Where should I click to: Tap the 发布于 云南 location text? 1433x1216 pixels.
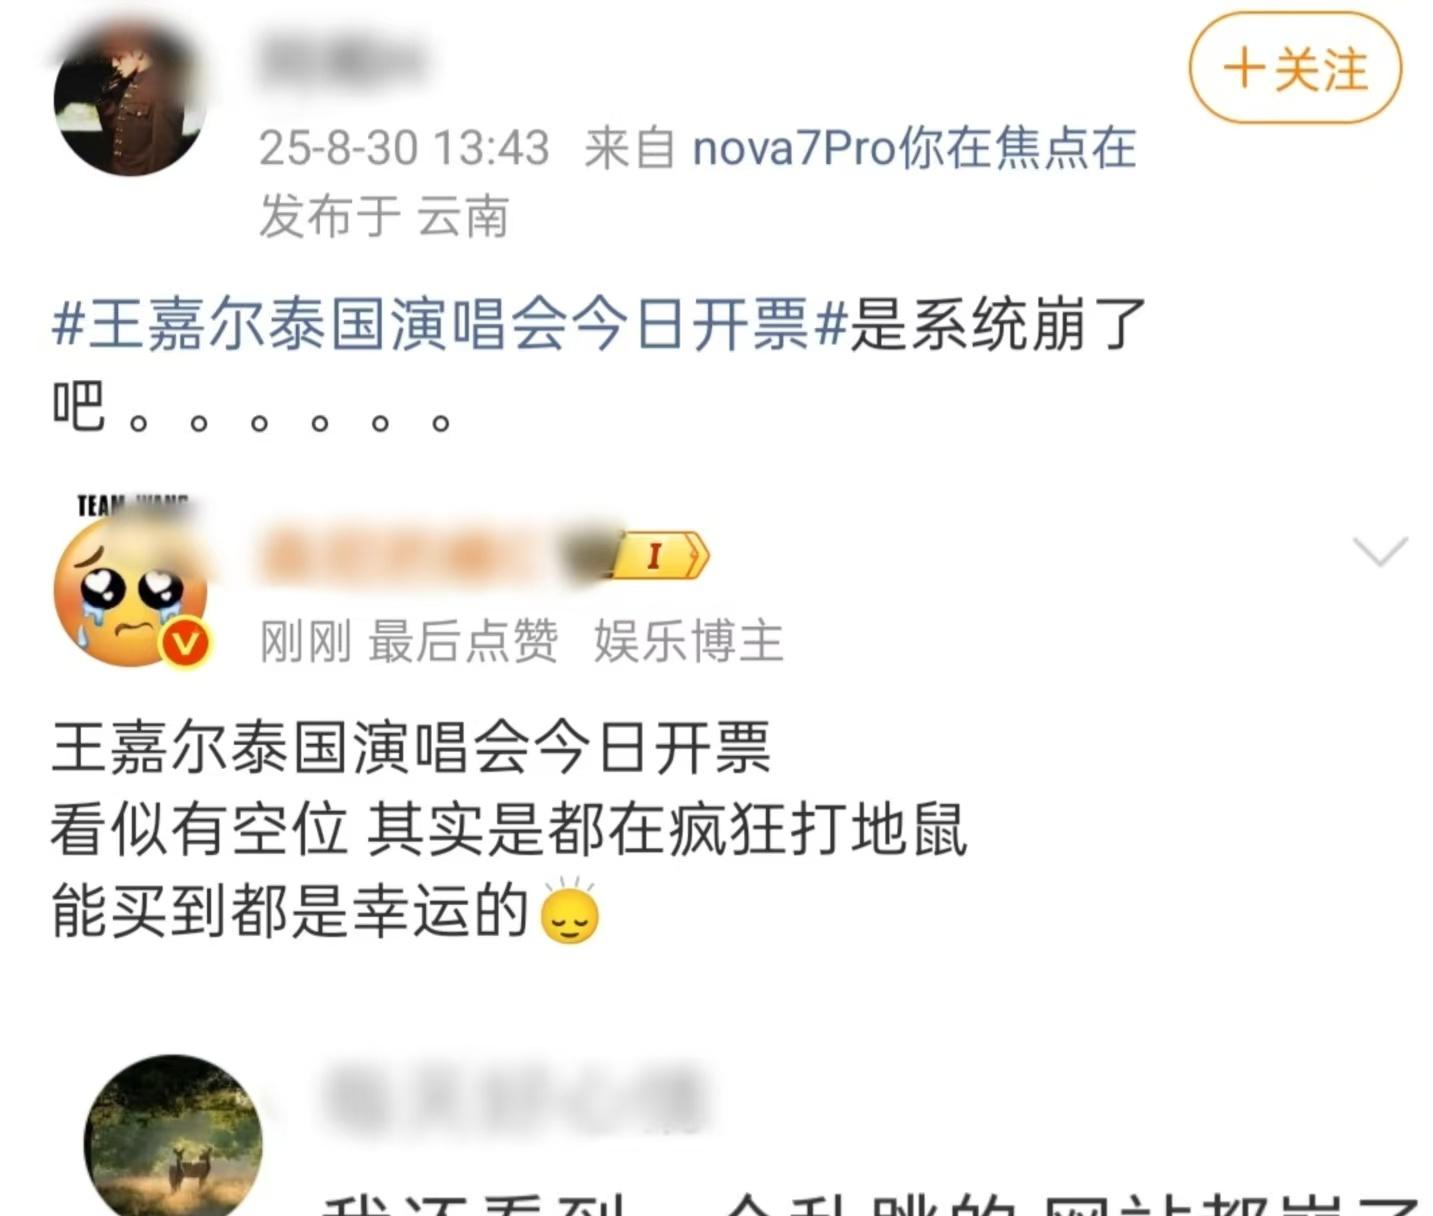384,216
